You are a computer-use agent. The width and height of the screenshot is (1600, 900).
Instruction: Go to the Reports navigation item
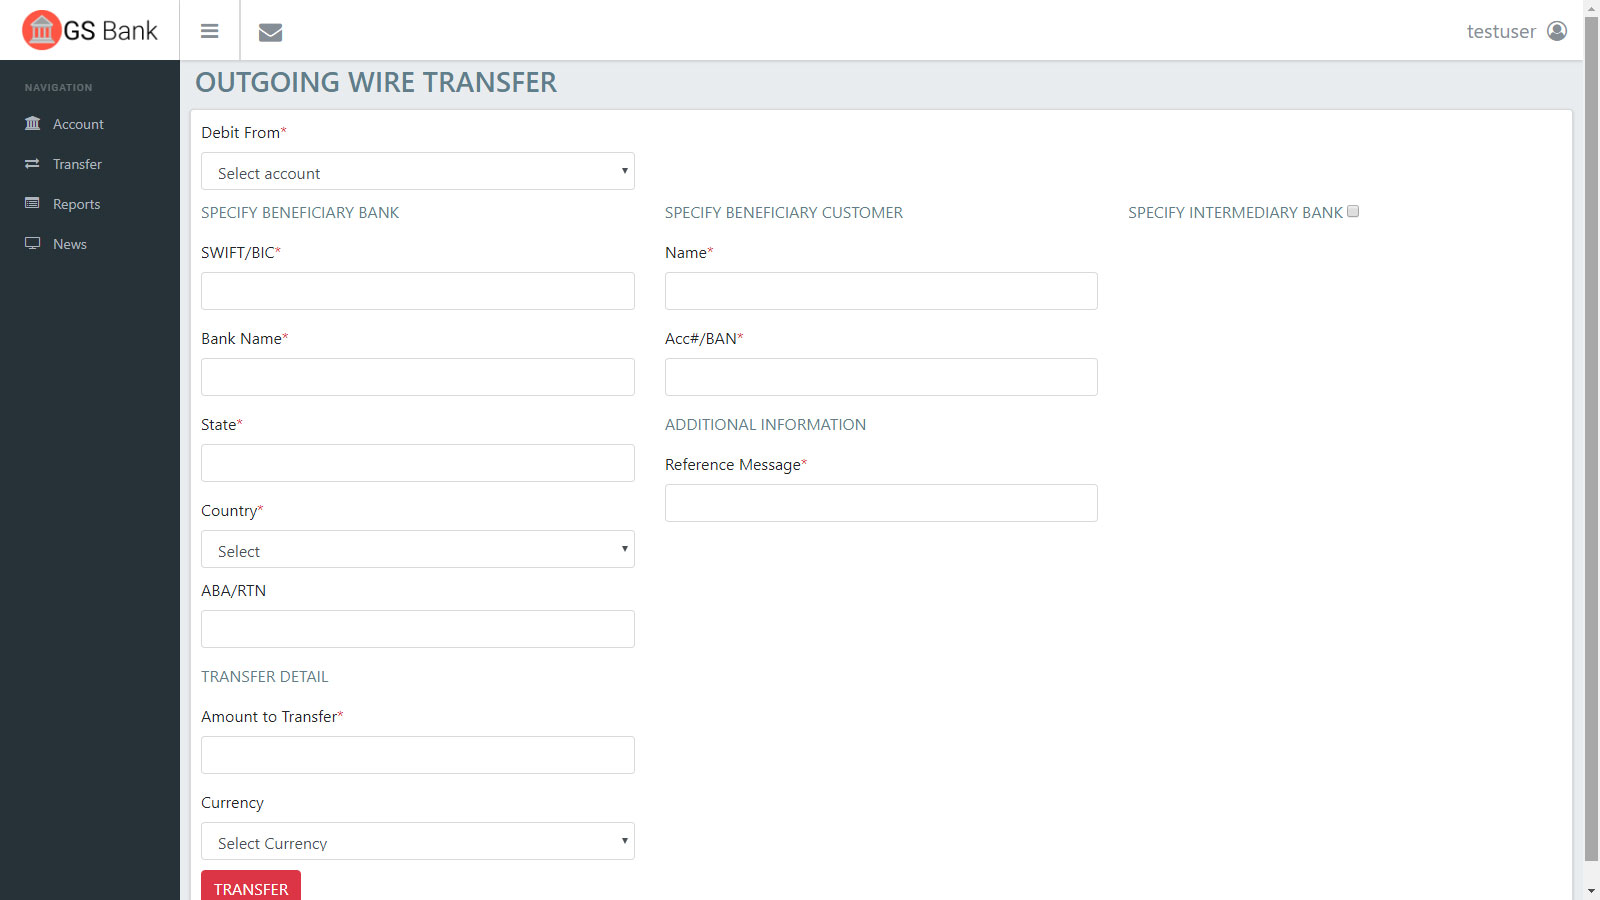(x=76, y=204)
